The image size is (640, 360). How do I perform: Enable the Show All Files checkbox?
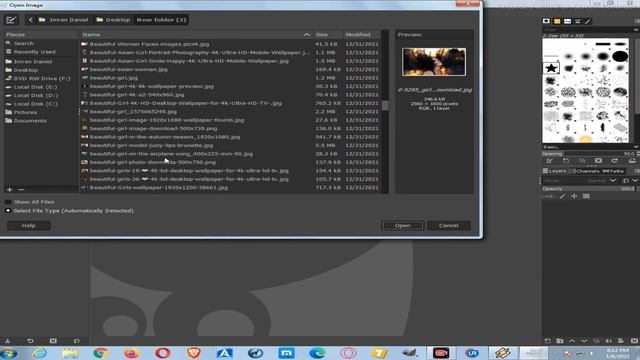(x=8, y=202)
